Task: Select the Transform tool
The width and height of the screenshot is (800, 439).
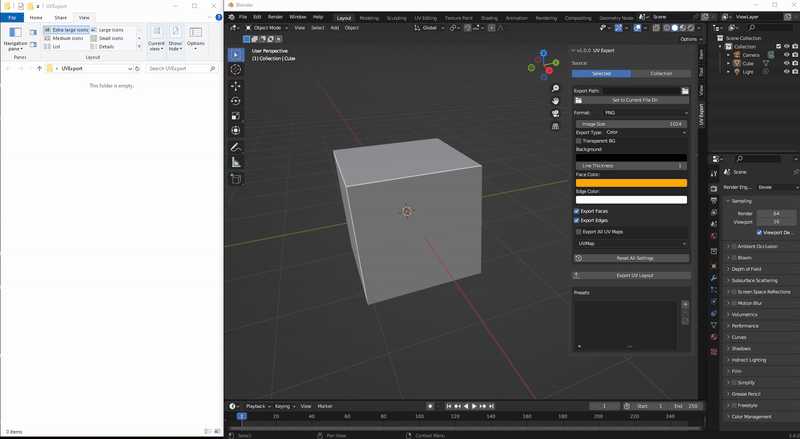Action: pyautogui.click(x=235, y=131)
